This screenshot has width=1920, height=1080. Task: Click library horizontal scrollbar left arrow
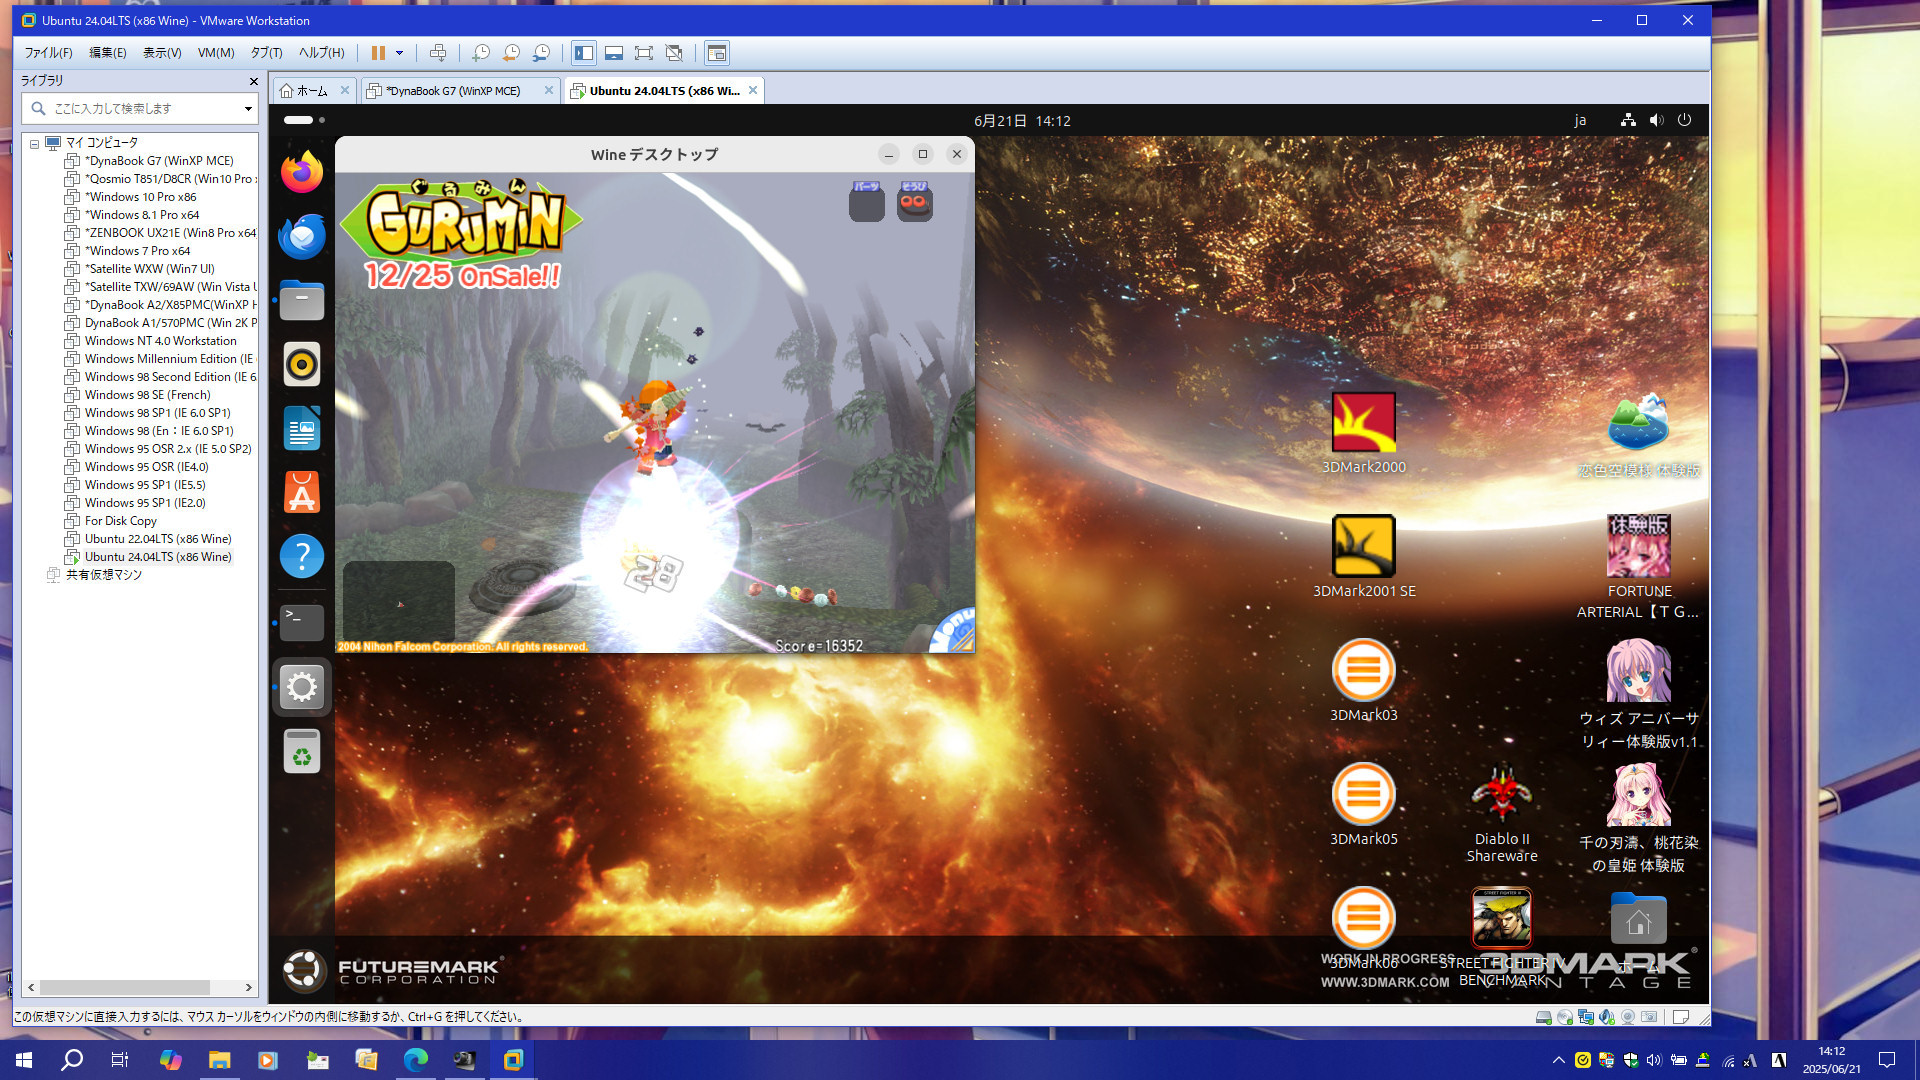31,987
